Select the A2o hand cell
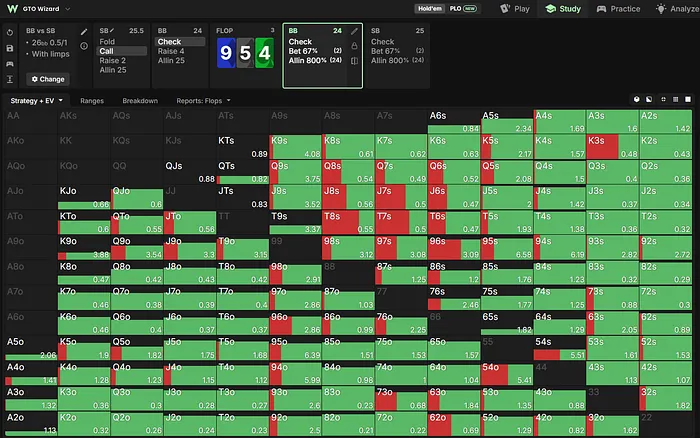Image resolution: width=700 pixels, height=438 pixels. pos(31,424)
